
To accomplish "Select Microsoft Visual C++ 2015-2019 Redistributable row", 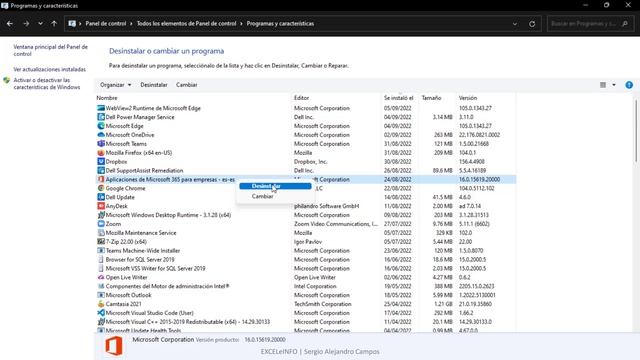I will point(306,322).
